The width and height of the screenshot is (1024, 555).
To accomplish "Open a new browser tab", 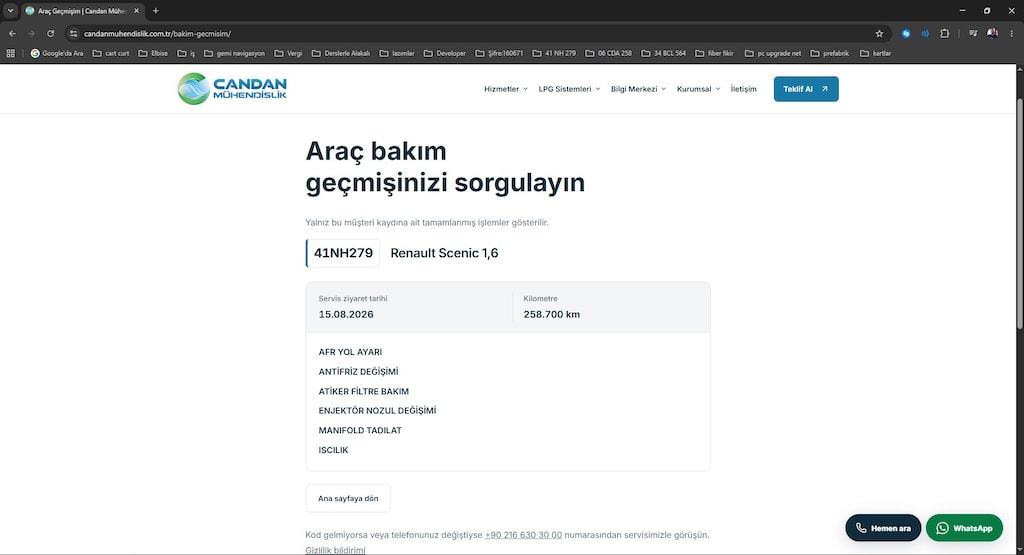I will 155,10.
